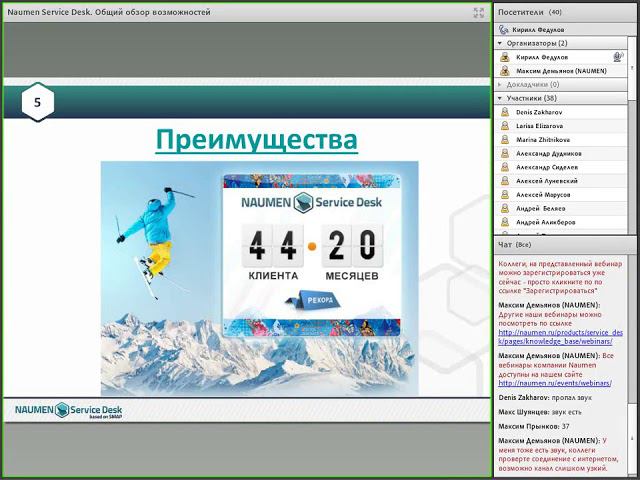
Task: Click the attendee list vertical scrollbar
Action: coord(632,135)
